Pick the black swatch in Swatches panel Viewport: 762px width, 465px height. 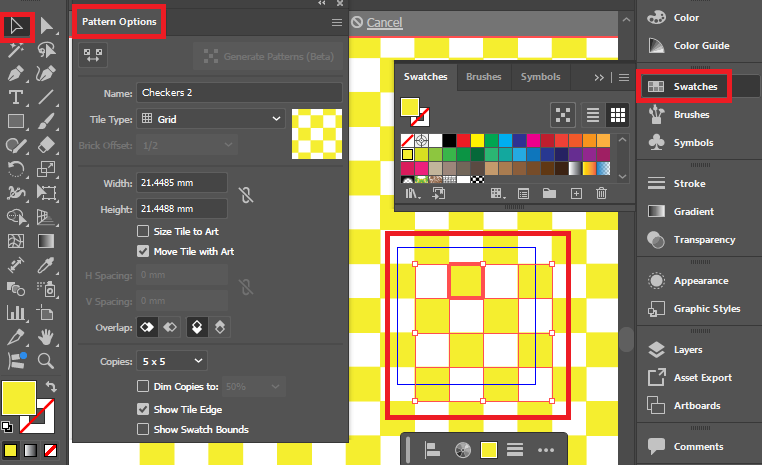450,141
